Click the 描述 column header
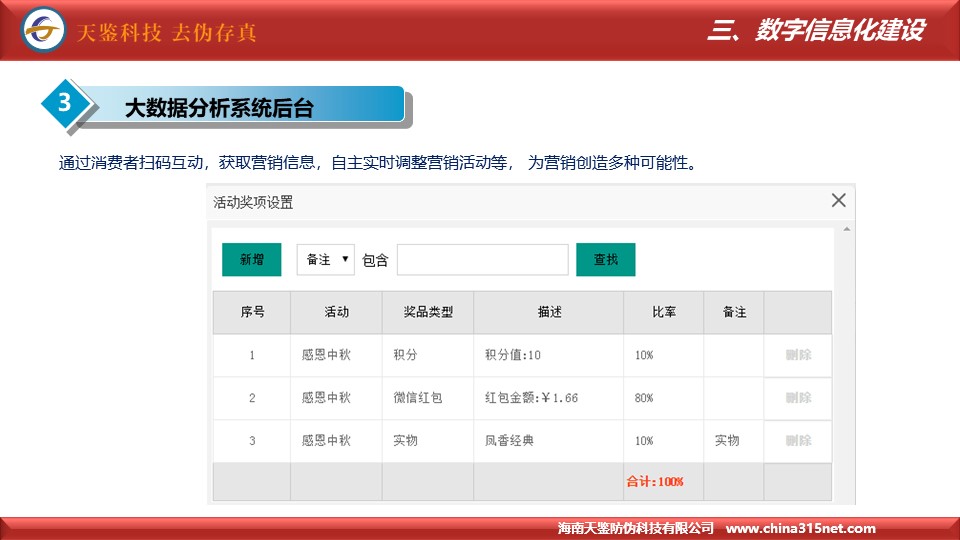Image resolution: width=960 pixels, height=540 pixels. pyautogui.click(x=549, y=312)
